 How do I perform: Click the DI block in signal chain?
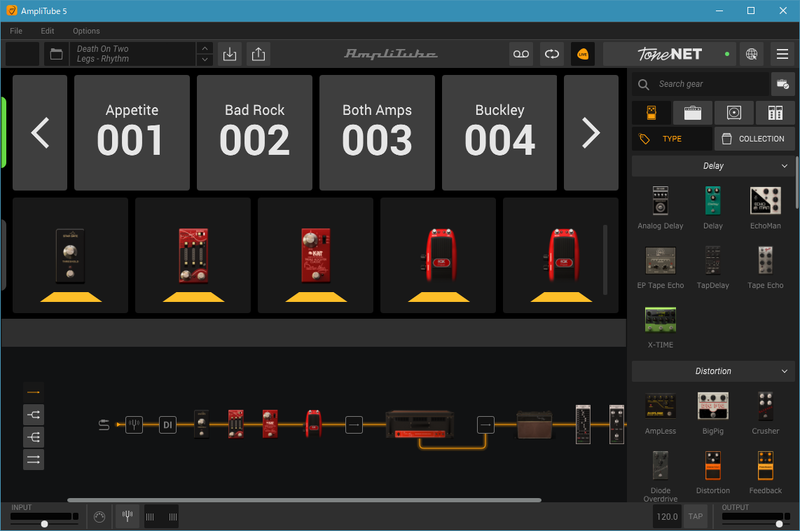click(168, 424)
